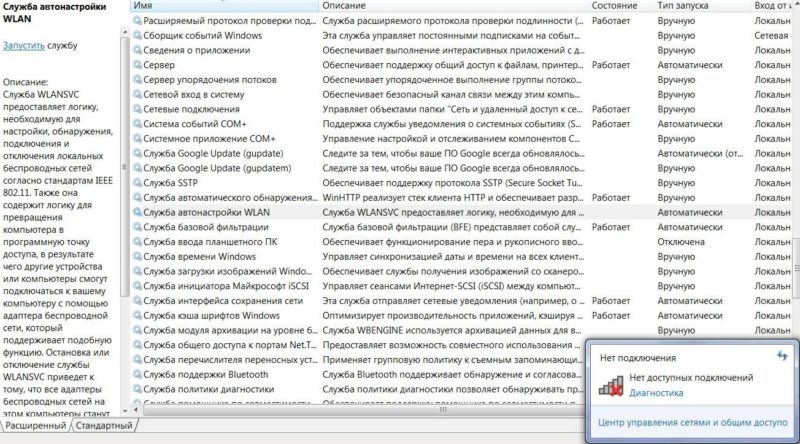Click gear icon of Сервер упорядочения потоков
The height and width of the screenshot is (444, 800).
pos(137,80)
